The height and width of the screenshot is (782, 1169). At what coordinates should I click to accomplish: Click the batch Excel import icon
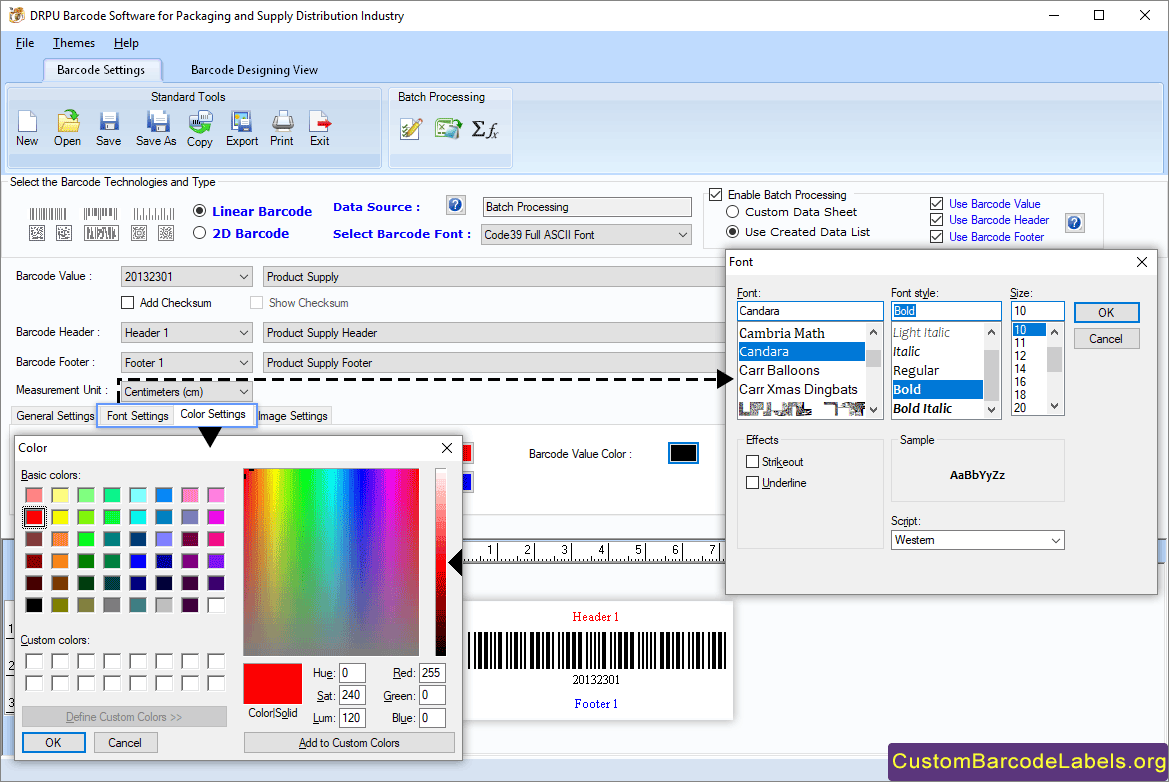tap(448, 129)
